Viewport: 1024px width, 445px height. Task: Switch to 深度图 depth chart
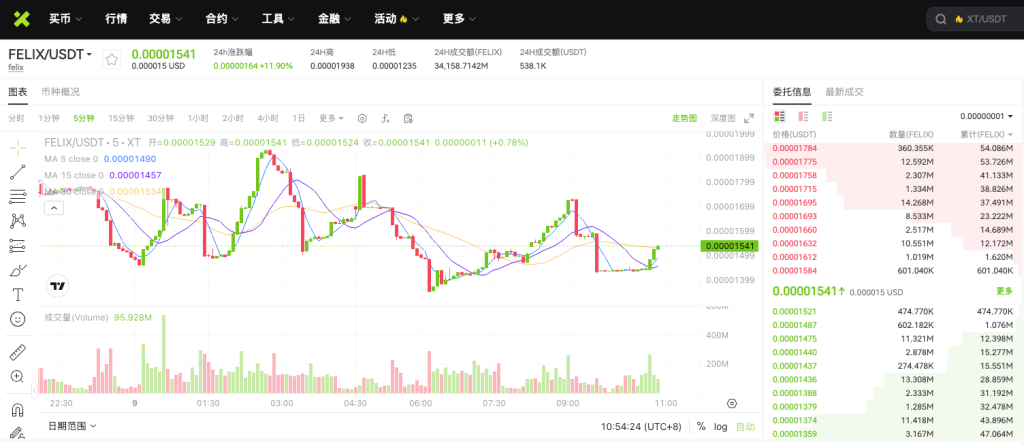pyautogui.click(x=723, y=118)
